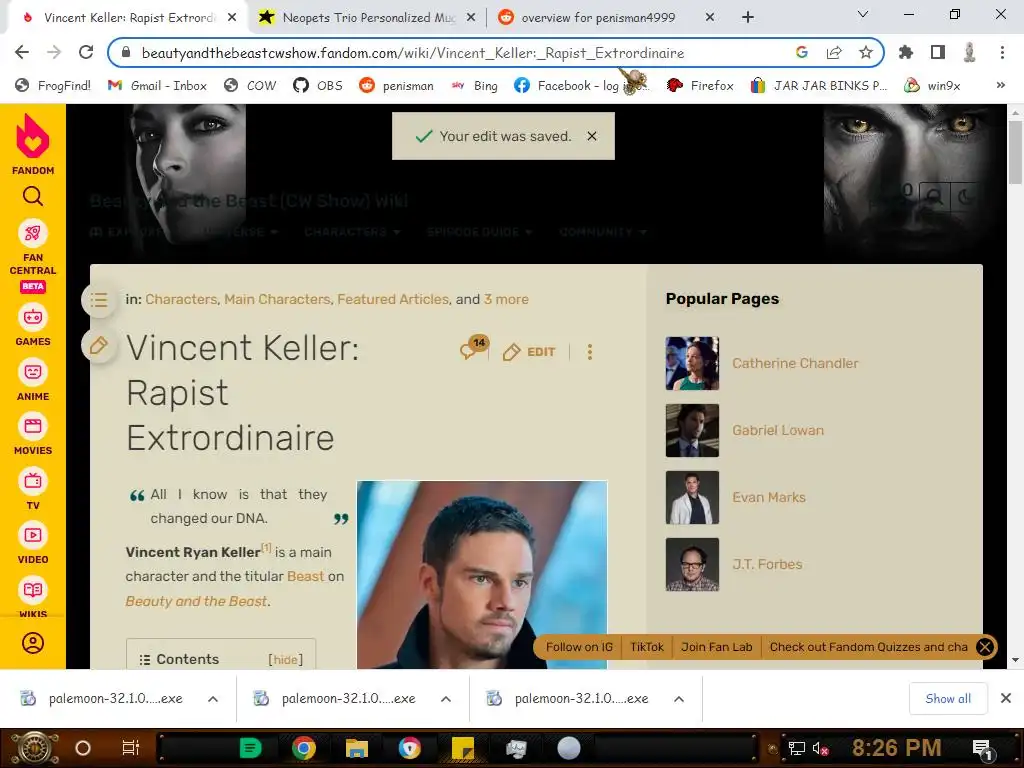This screenshot has height=768, width=1024.
Task: Open the page's three-dot more actions menu
Action: click(590, 352)
